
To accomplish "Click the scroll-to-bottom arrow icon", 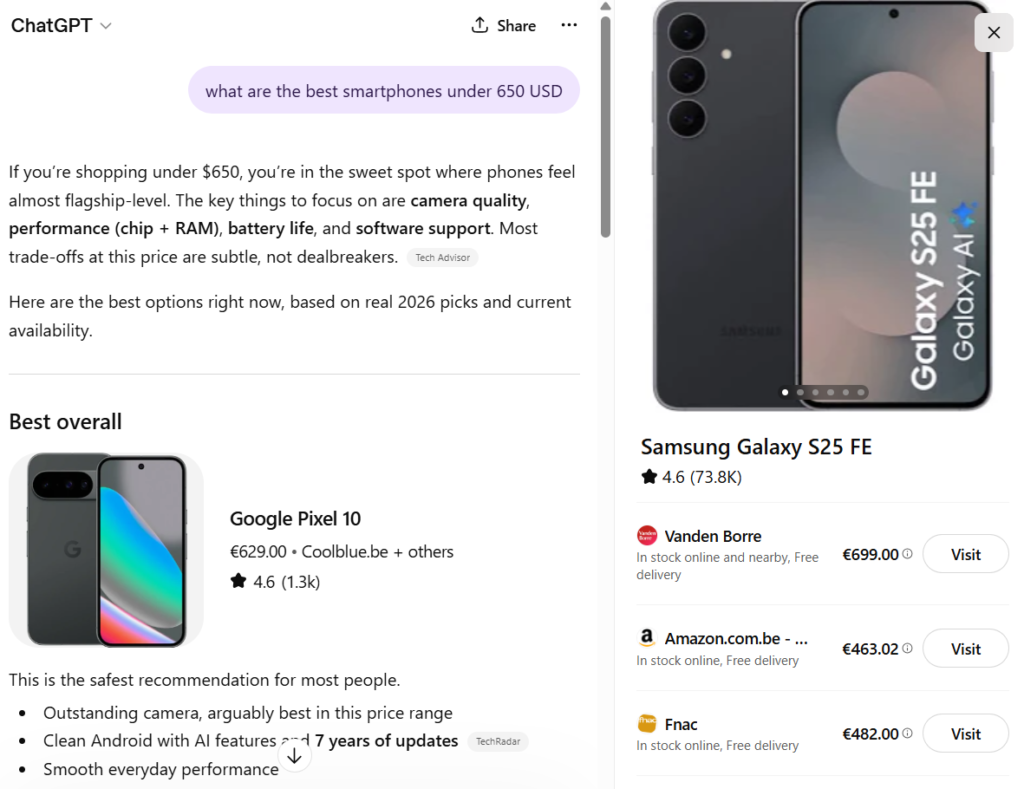I will (x=294, y=757).
